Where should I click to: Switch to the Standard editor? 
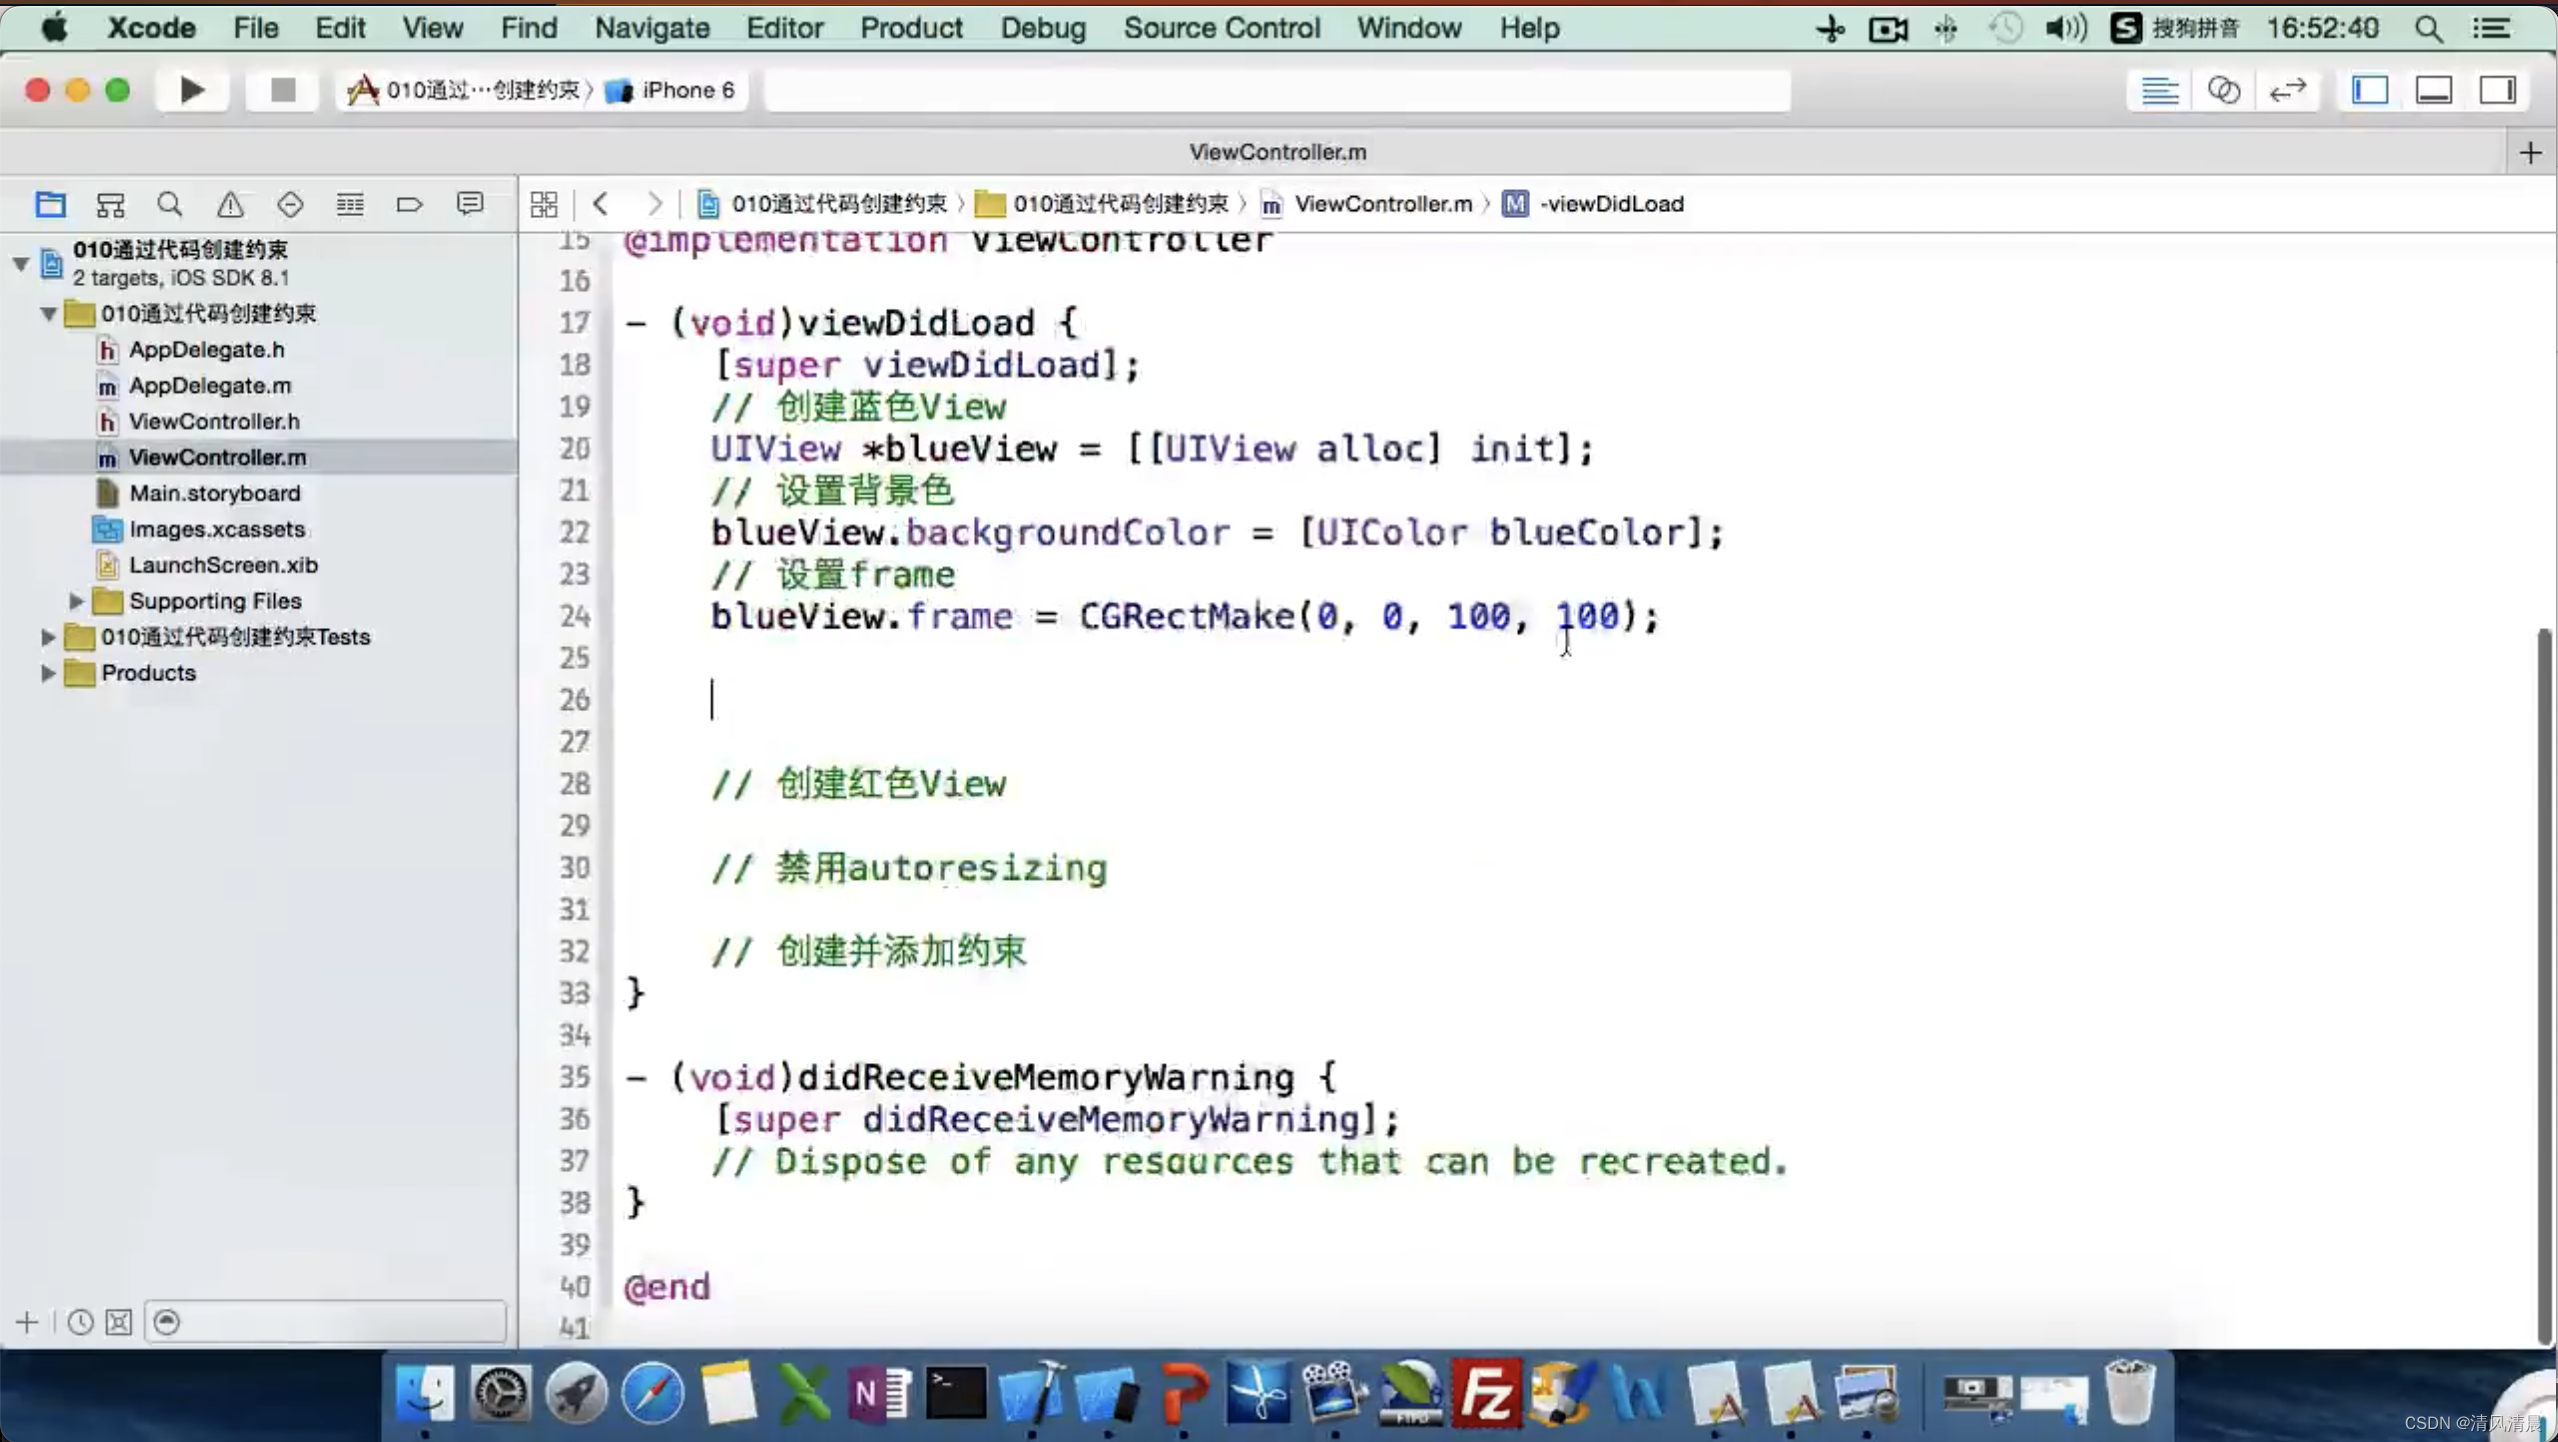tap(2160, 91)
